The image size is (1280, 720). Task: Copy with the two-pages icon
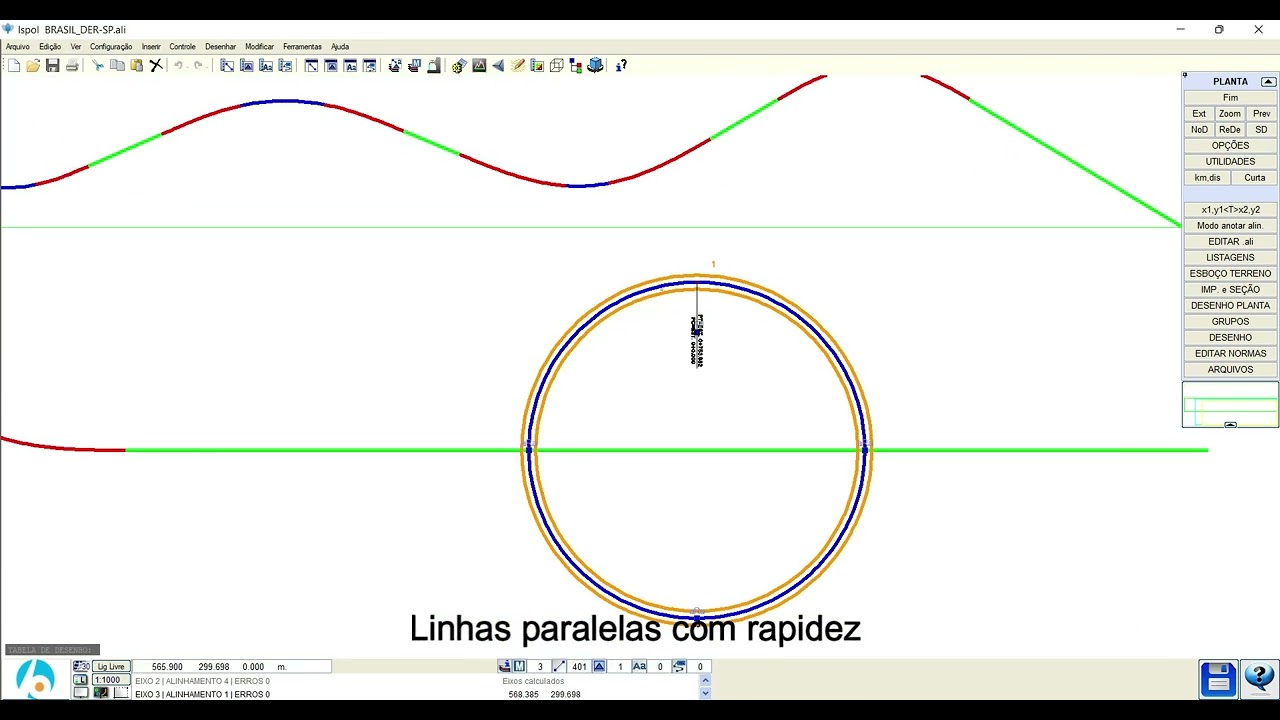tap(117, 65)
